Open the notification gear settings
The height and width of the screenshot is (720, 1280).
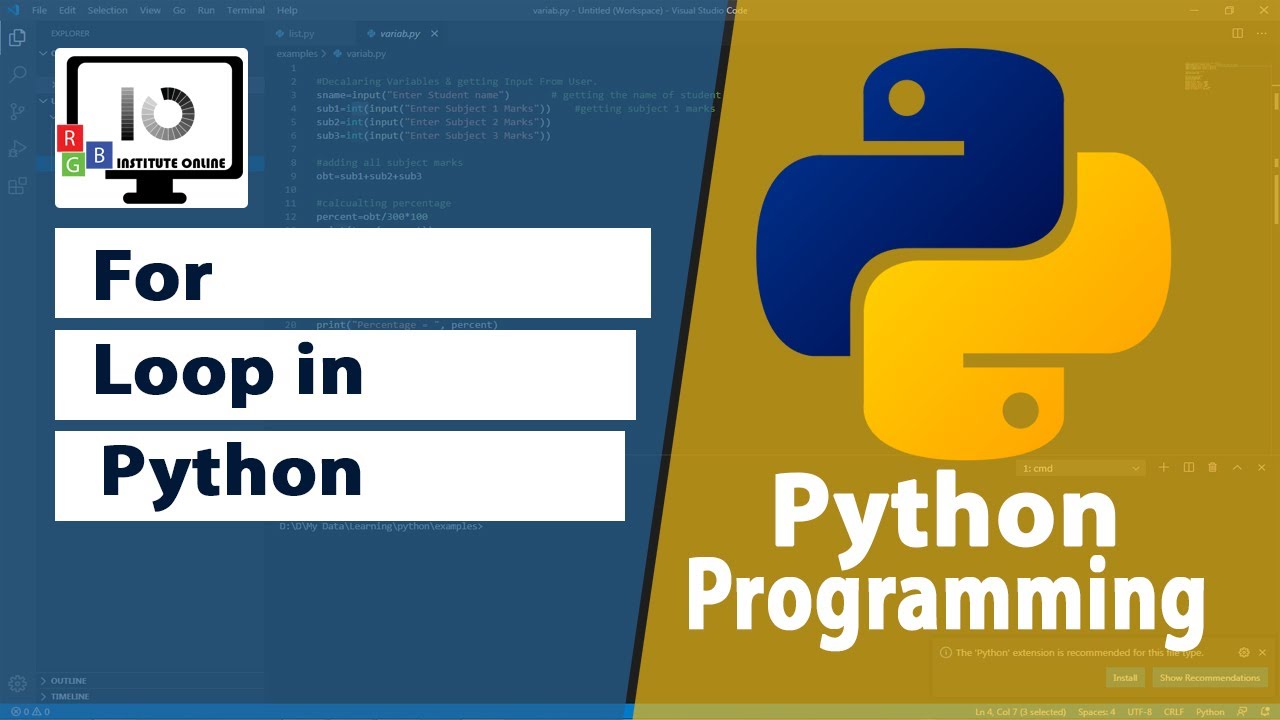(x=1244, y=652)
